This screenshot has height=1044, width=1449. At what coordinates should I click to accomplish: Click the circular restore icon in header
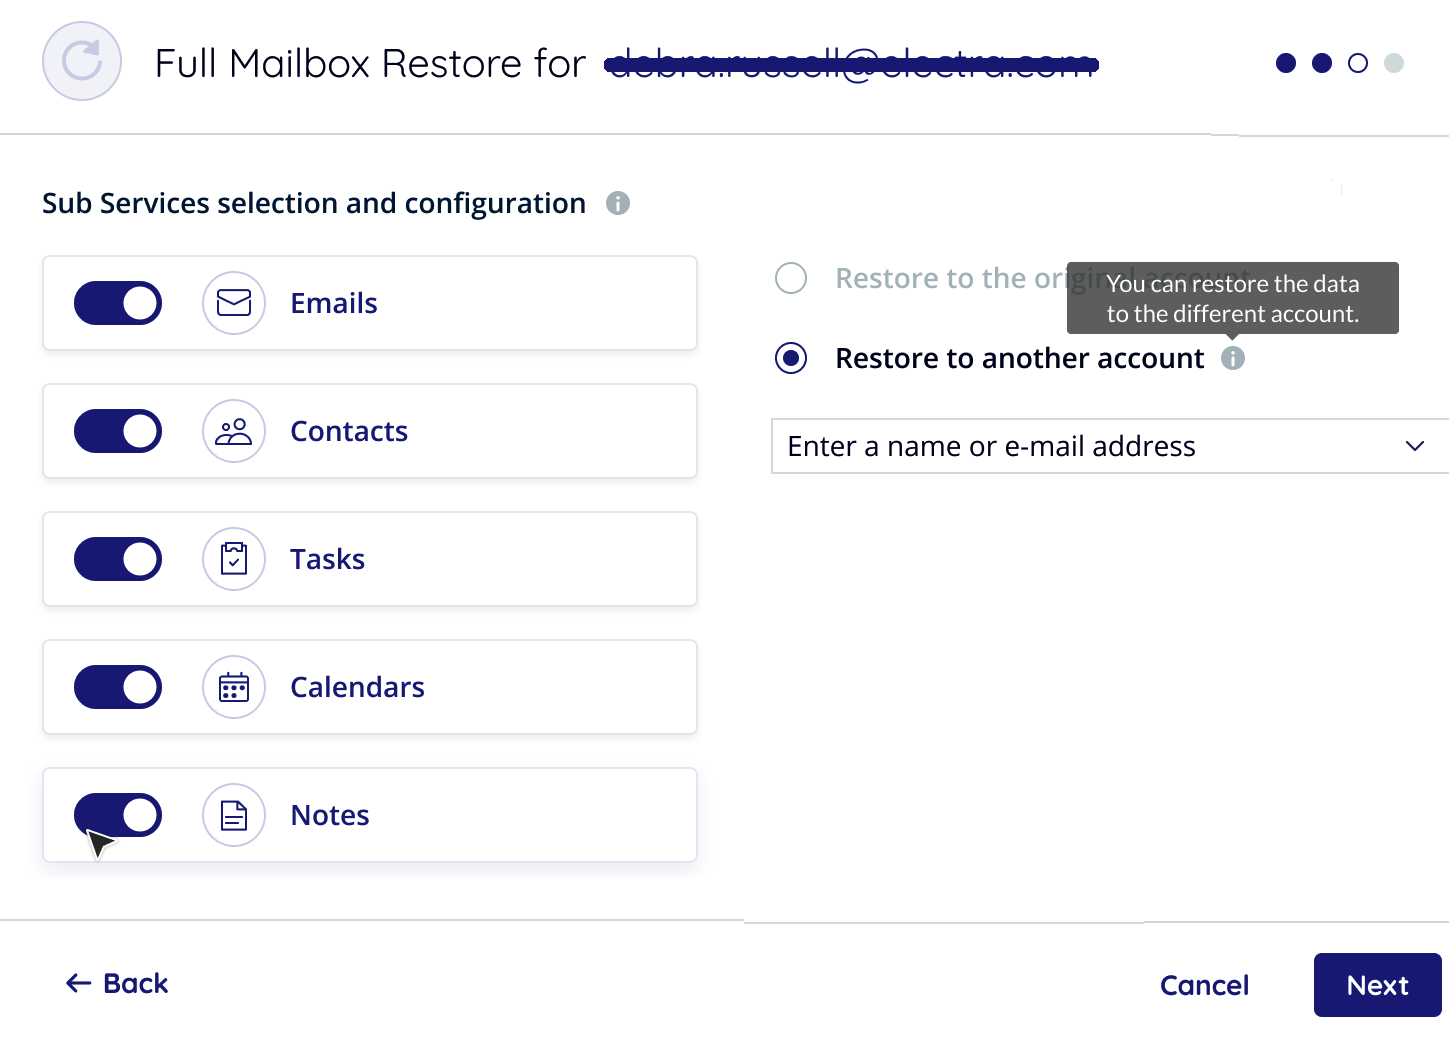coord(82,61)
